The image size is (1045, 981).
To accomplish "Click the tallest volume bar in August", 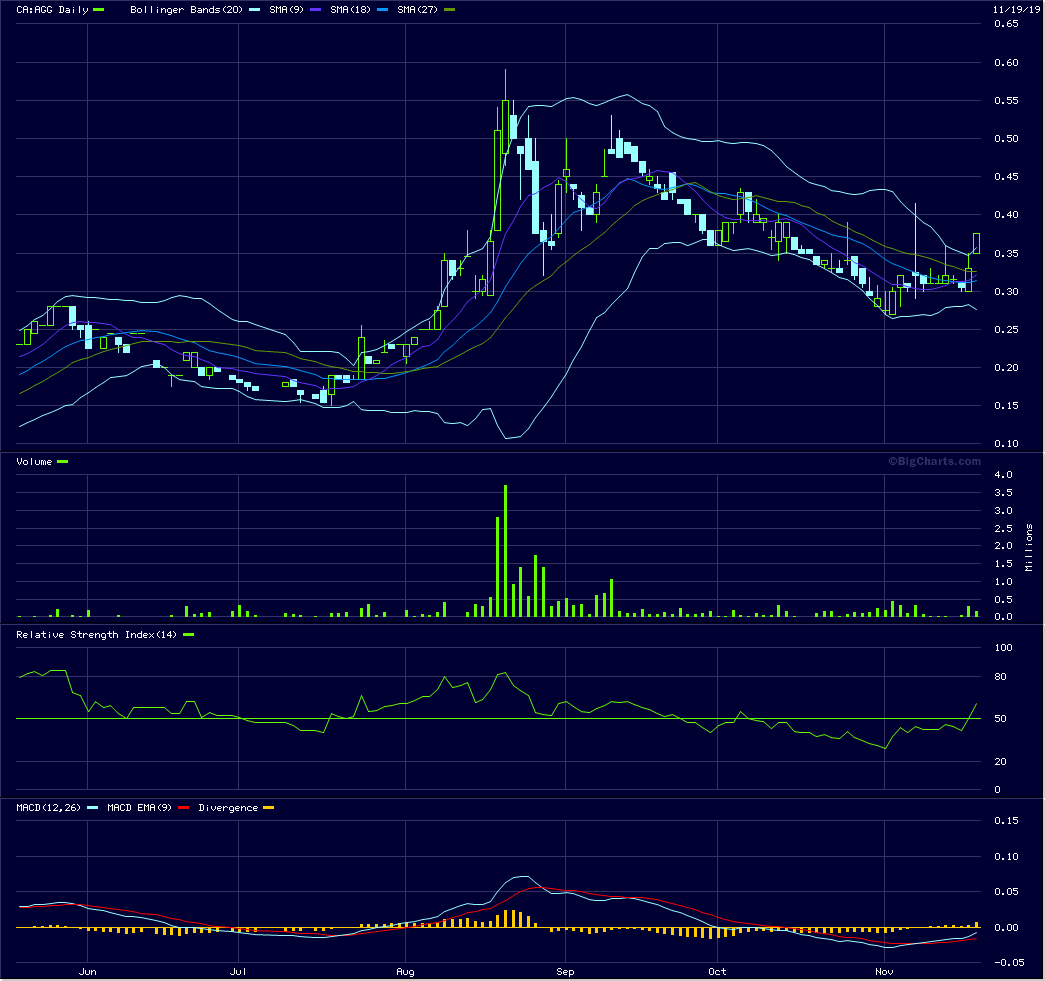I will point(505,551).
